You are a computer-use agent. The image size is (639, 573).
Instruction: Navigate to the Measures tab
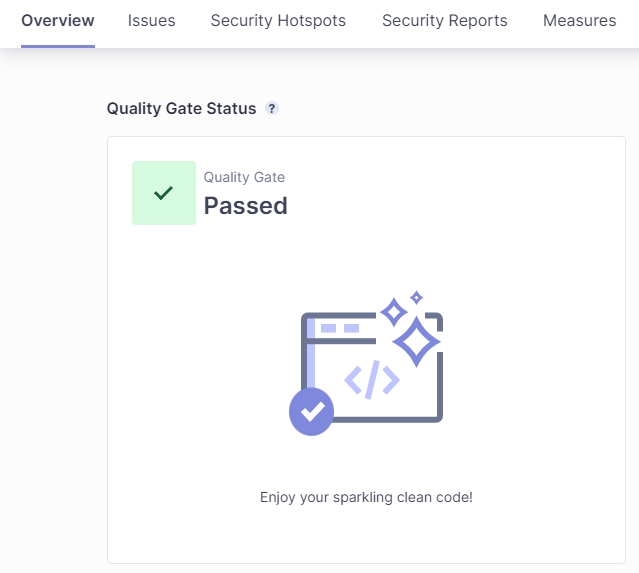click(x=579, y=20)
